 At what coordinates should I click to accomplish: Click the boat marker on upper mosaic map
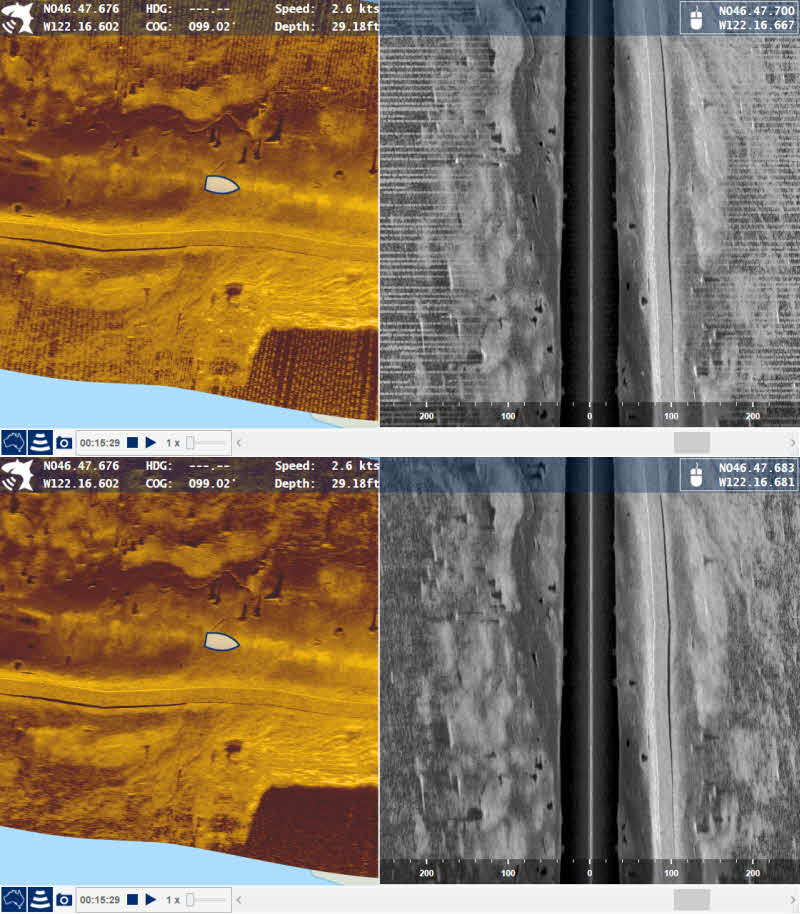[x=221, y=184]
